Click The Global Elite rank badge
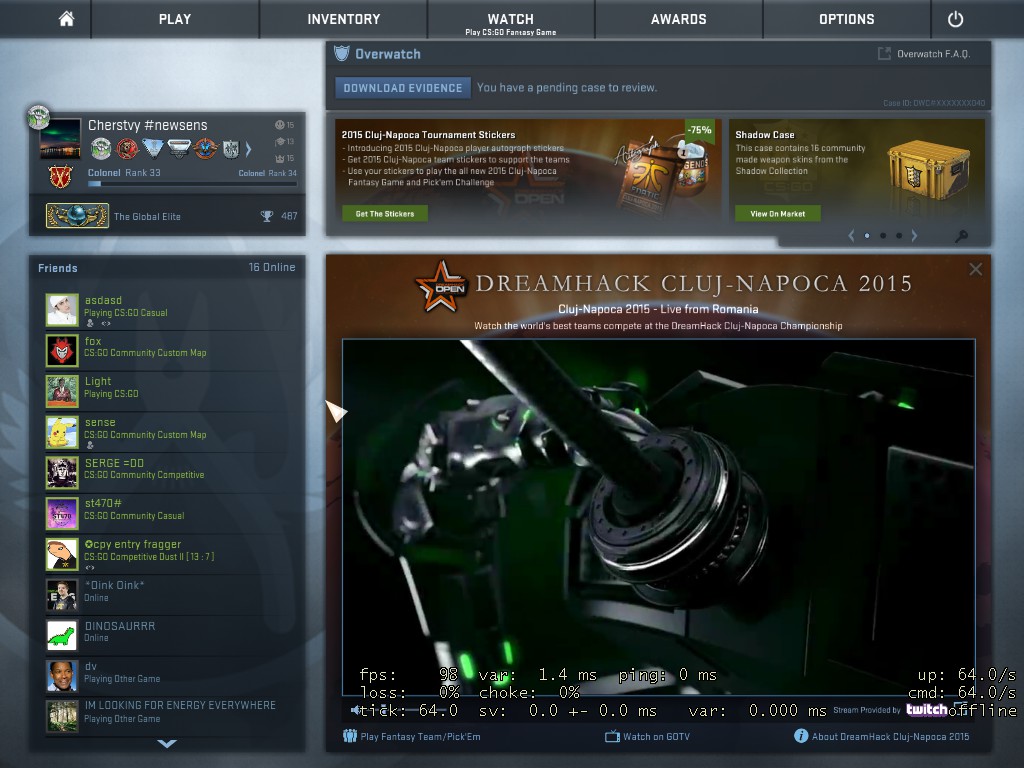This screenshot has width=1024, height=768. tap(77, 216)
